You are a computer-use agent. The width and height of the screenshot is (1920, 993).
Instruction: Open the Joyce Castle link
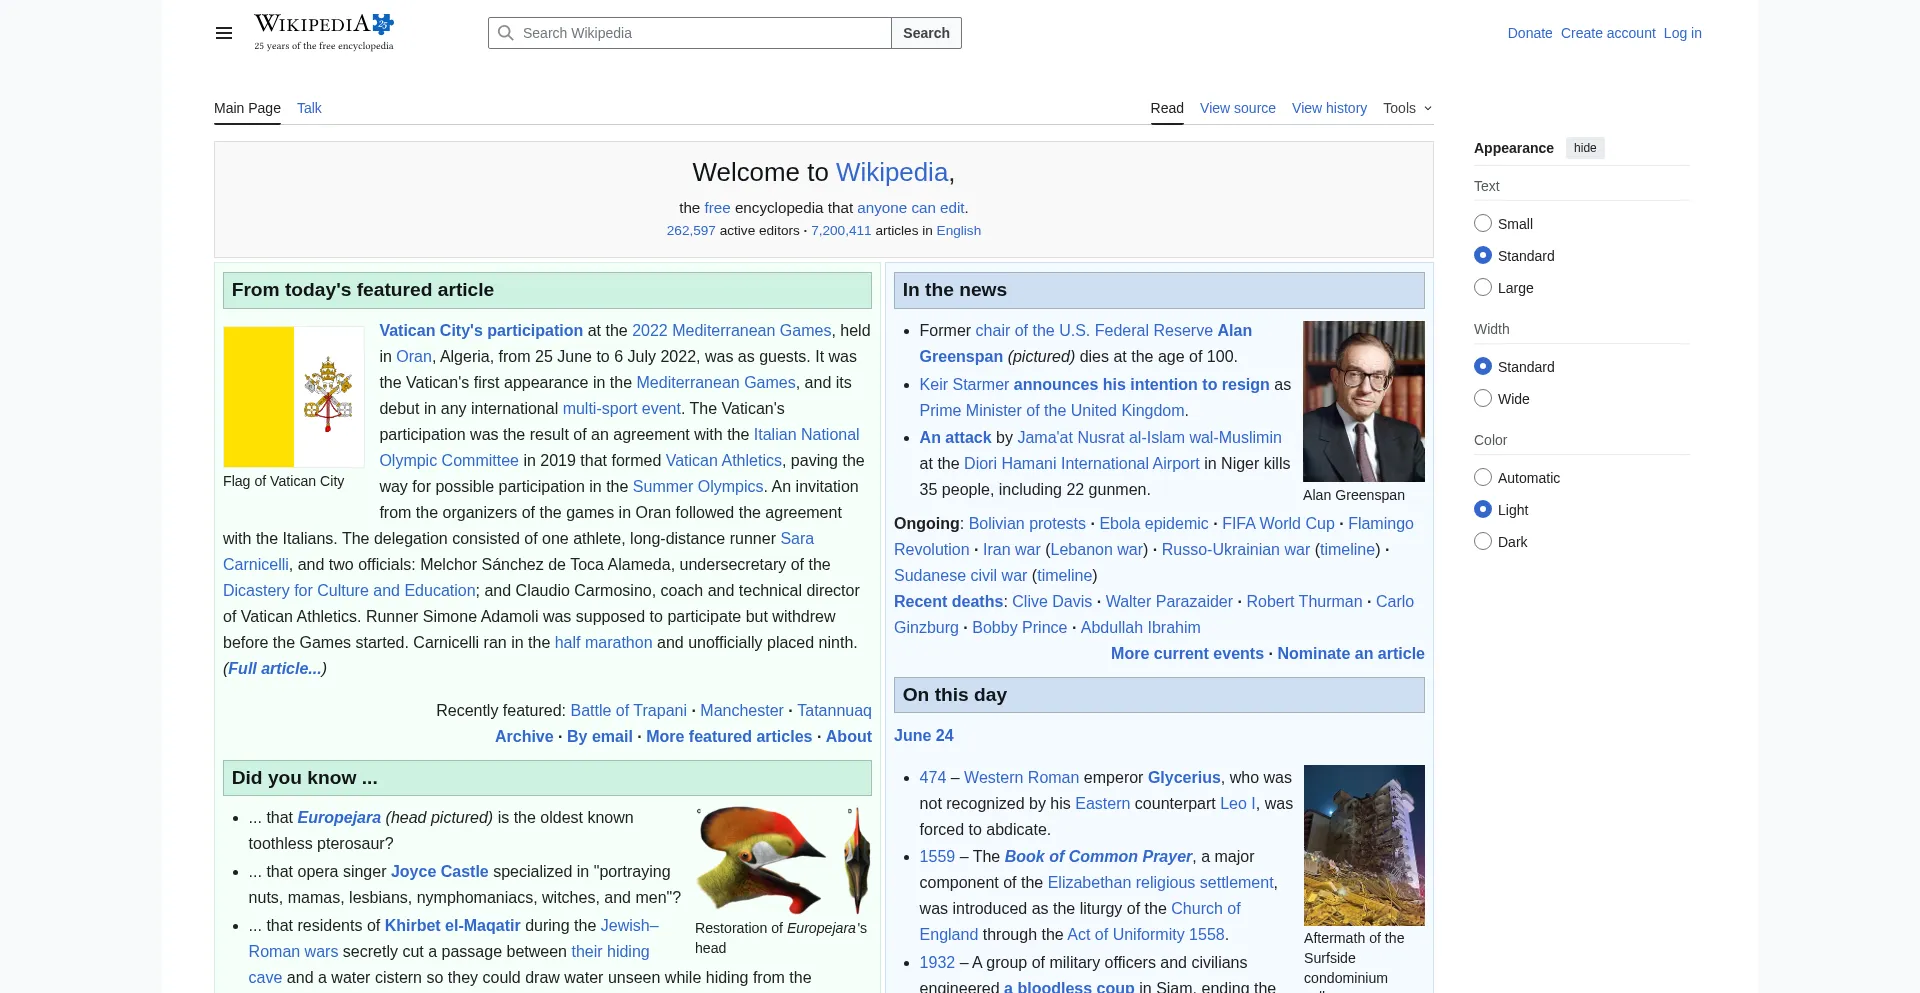click(440, 871)
